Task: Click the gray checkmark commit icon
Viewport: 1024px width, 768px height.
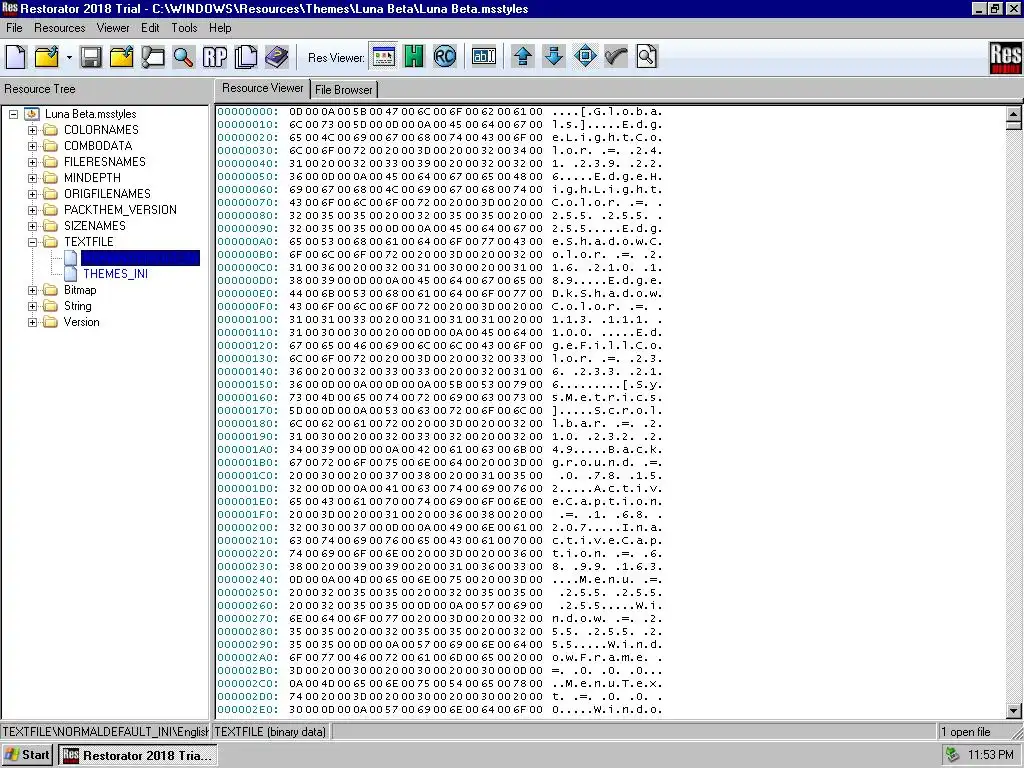Action: click(x=616, y=57)
